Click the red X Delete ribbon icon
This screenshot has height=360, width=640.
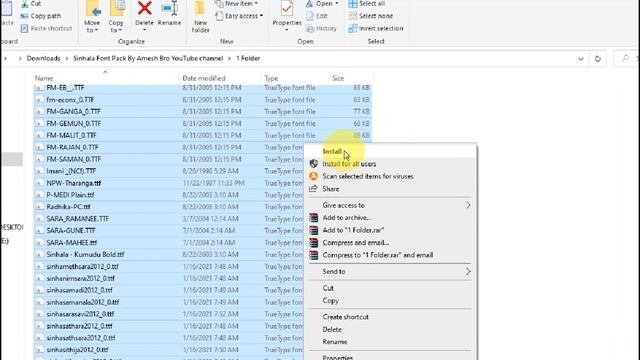pos(144,8)
